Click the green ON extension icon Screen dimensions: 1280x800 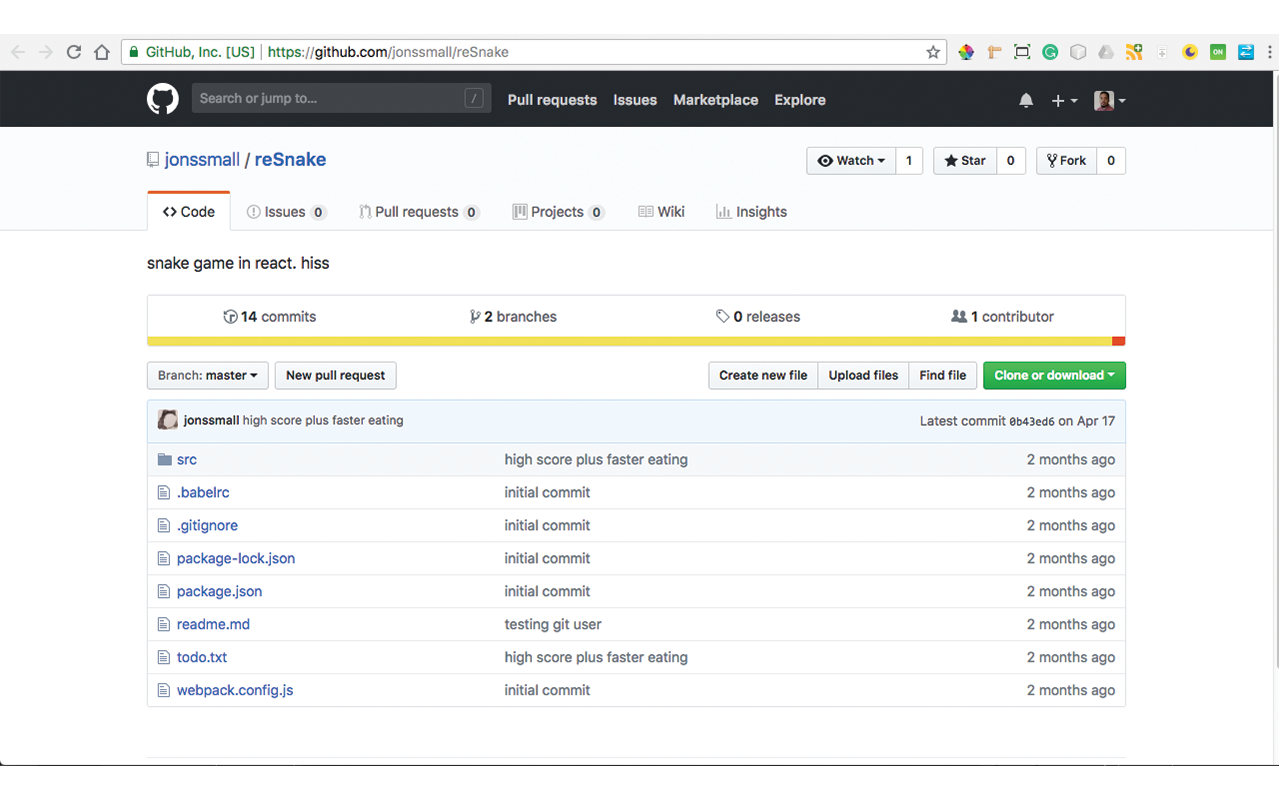click(1218, 52)
